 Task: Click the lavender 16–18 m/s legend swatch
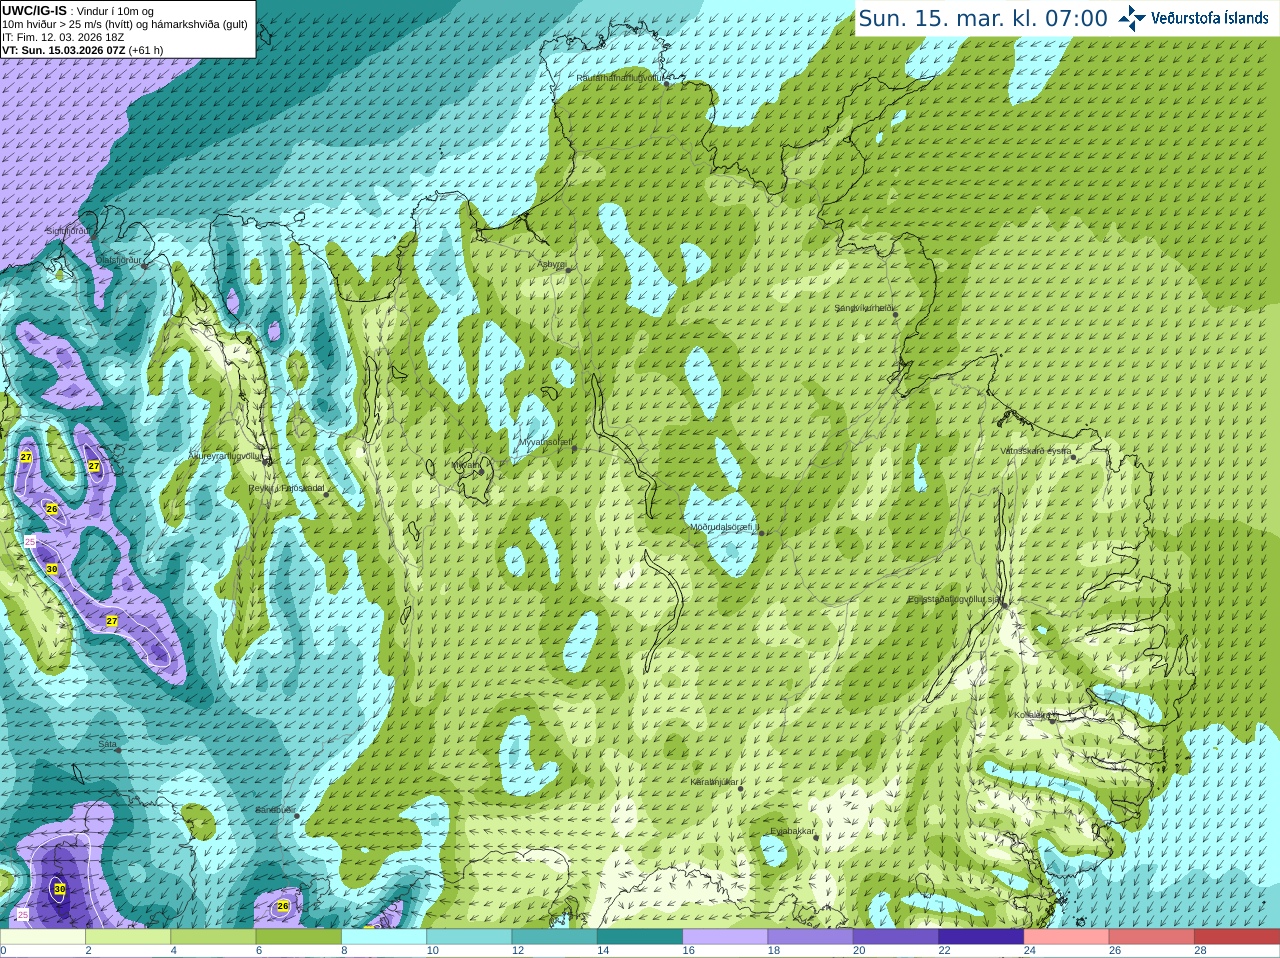coord(725,937)
